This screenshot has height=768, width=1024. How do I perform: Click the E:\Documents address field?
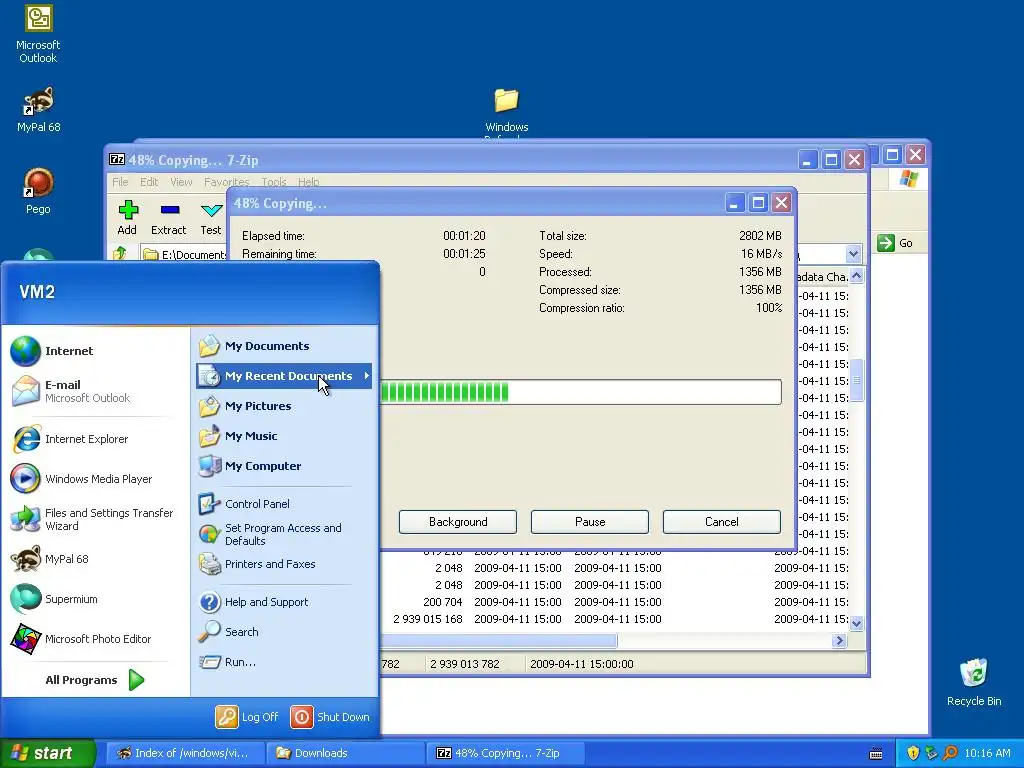click(184, 254)
